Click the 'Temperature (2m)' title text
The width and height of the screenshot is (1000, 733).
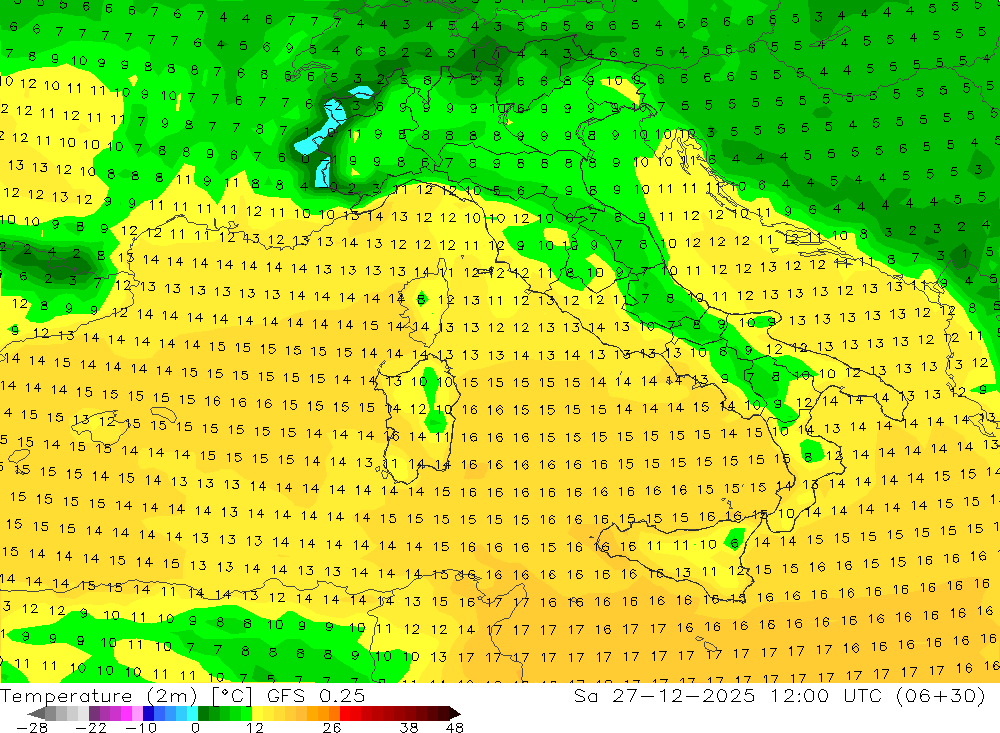tap(99, 696)
